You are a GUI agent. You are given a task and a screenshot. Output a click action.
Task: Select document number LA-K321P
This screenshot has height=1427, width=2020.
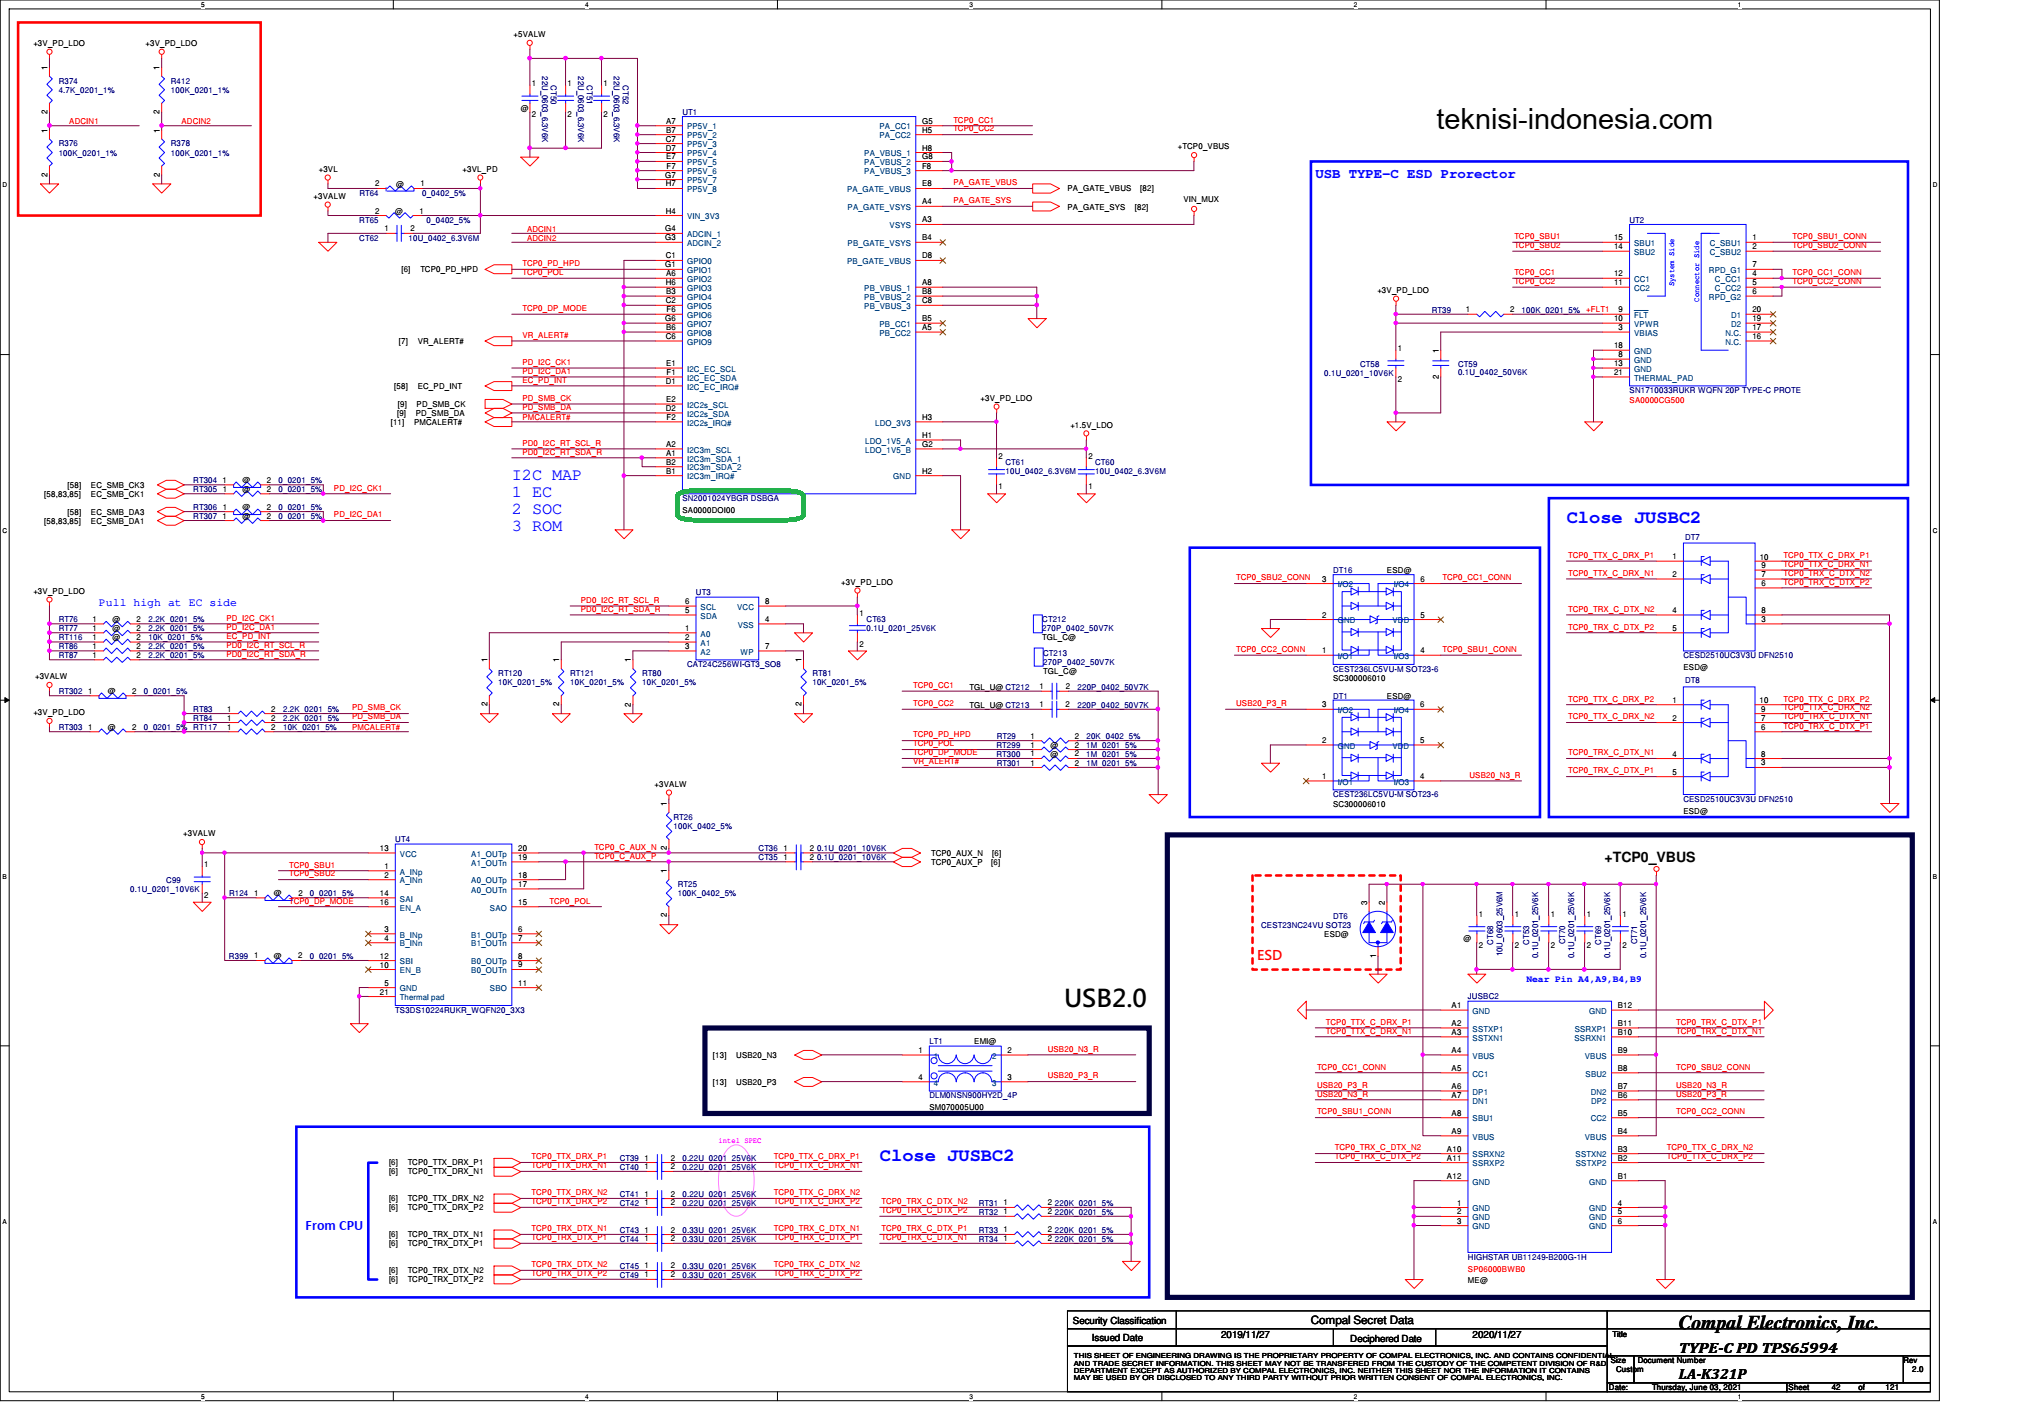tap(1712, 1373)
